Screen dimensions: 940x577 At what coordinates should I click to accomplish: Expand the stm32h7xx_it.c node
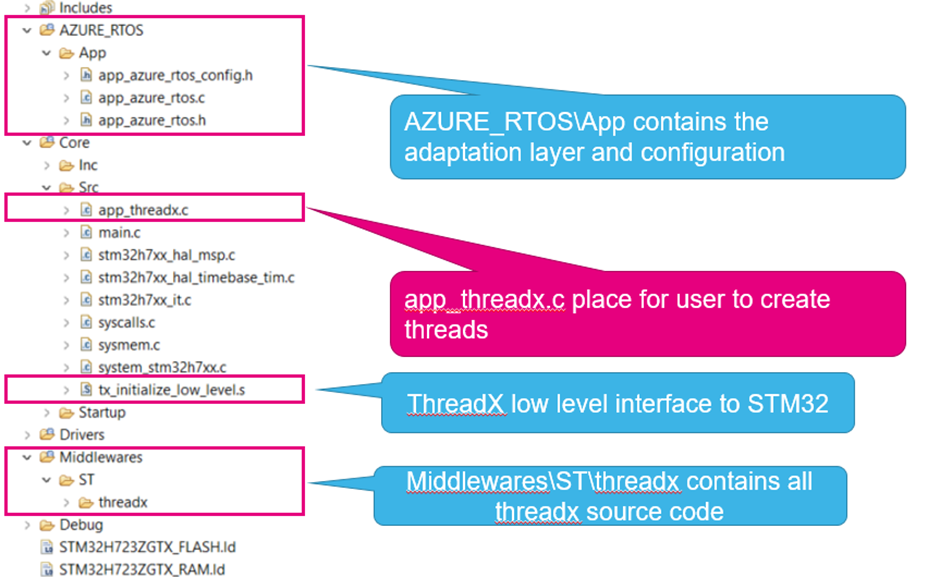[x=67, y=300]
